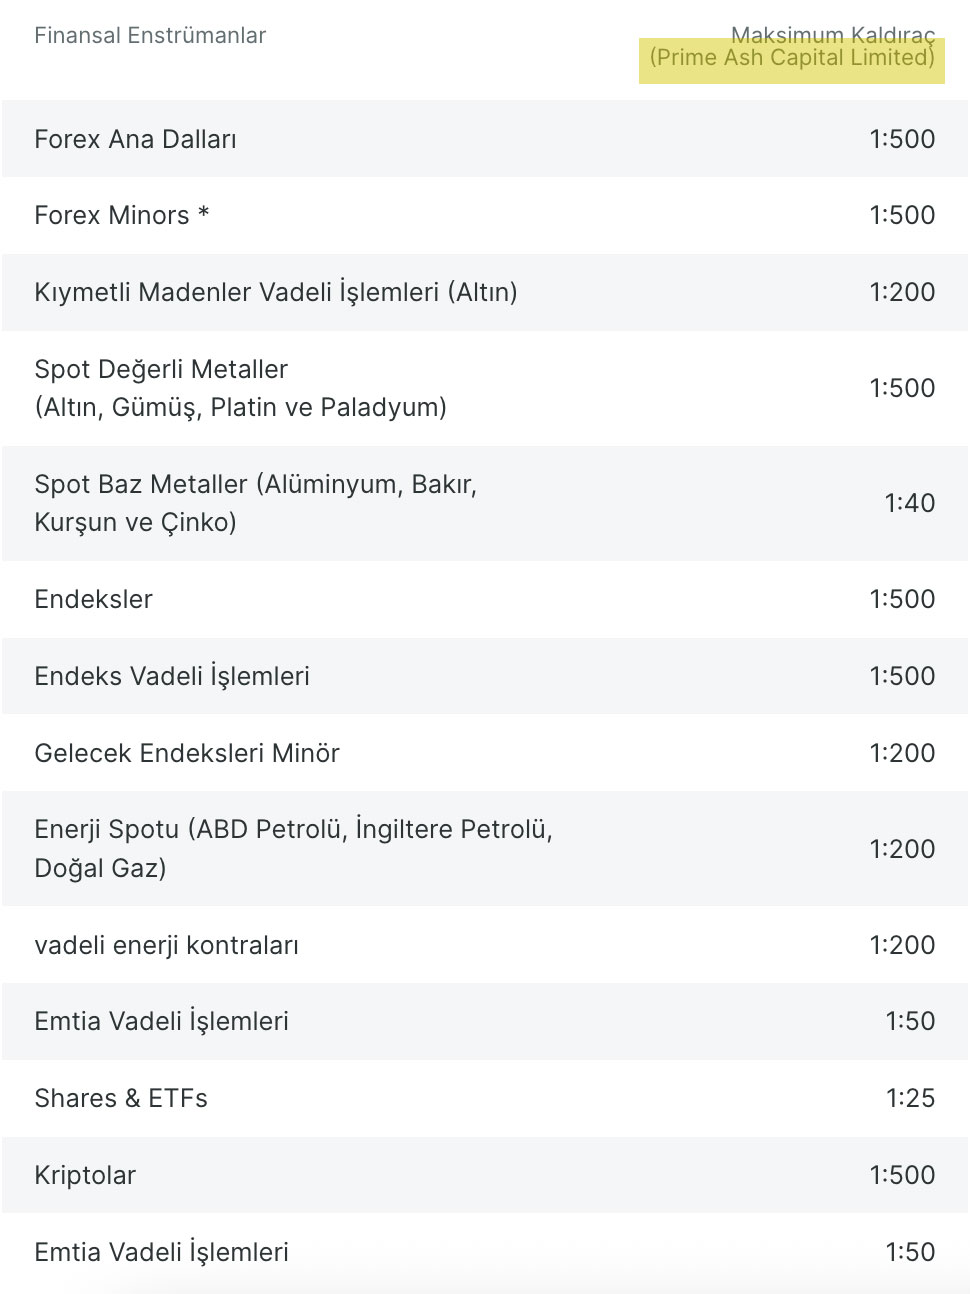Click the asterisk next to Forex Minors

pos(203,213)
